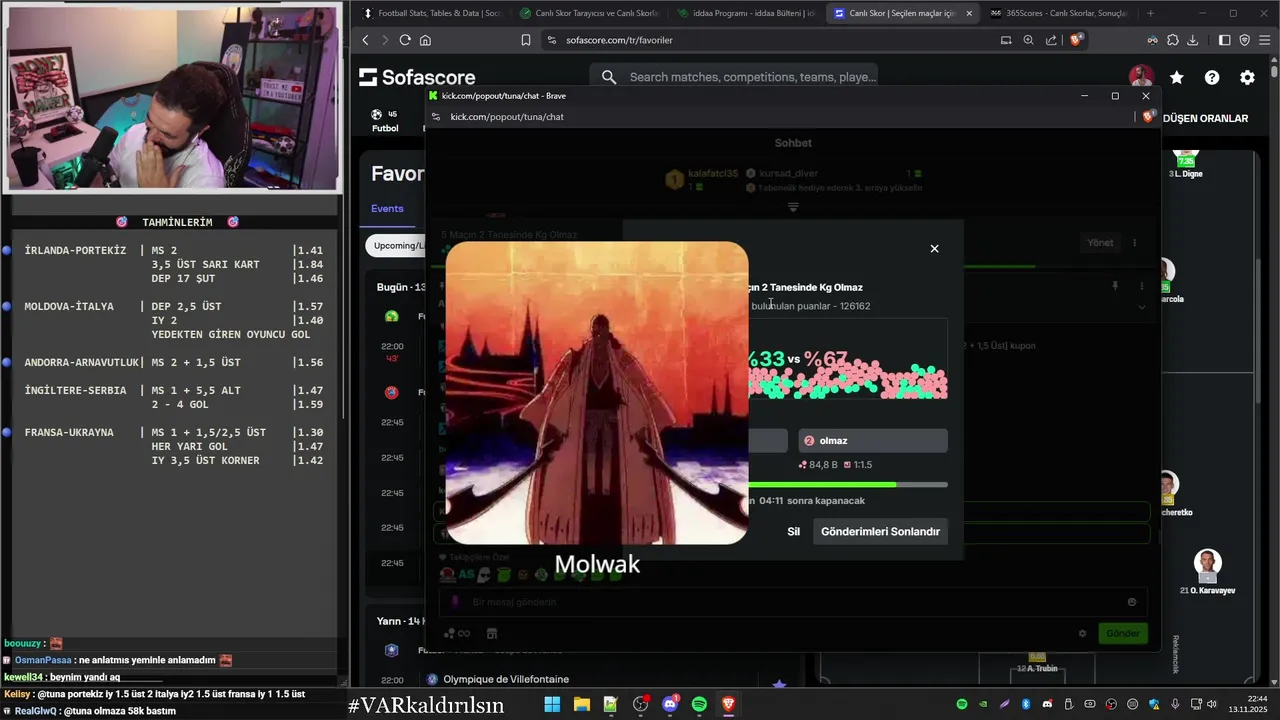Image resolution: width=1280 pixels, height=720 pixels.
Task: Open the browser home page icon
Action: (x=425, y=40)
